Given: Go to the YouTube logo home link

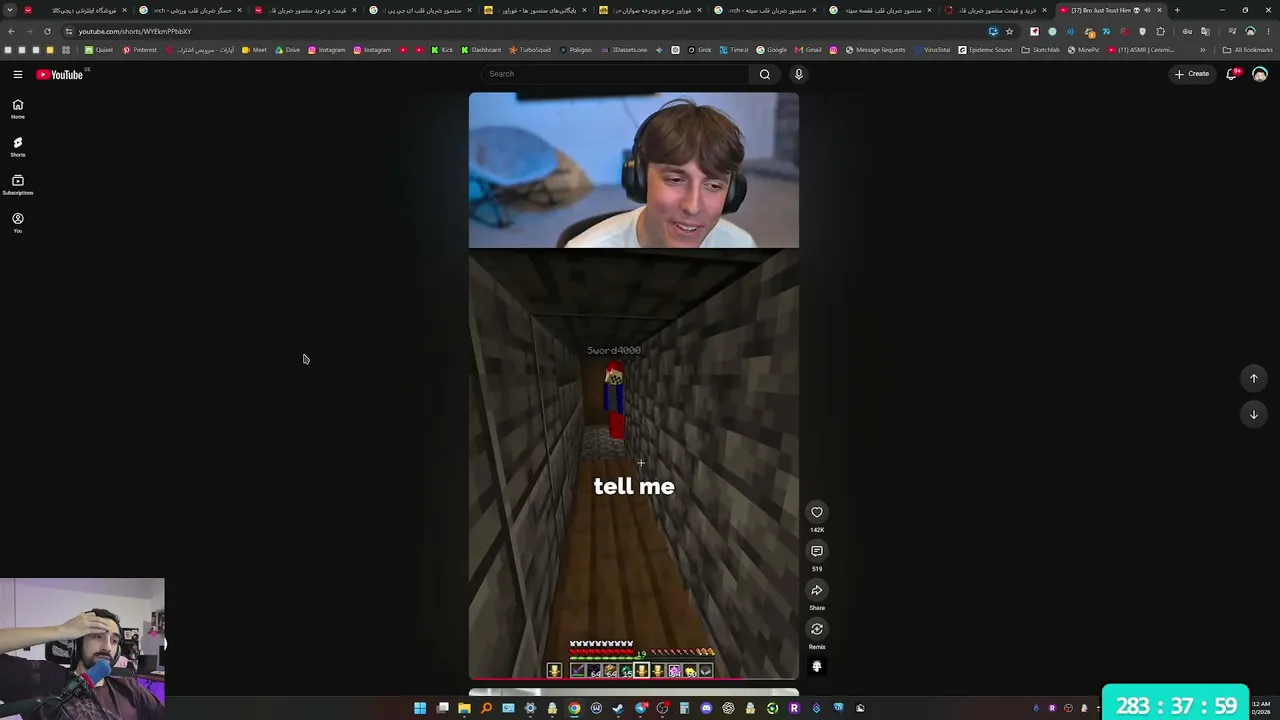Looking at the screenshot, I should click(x=60, y=74).
